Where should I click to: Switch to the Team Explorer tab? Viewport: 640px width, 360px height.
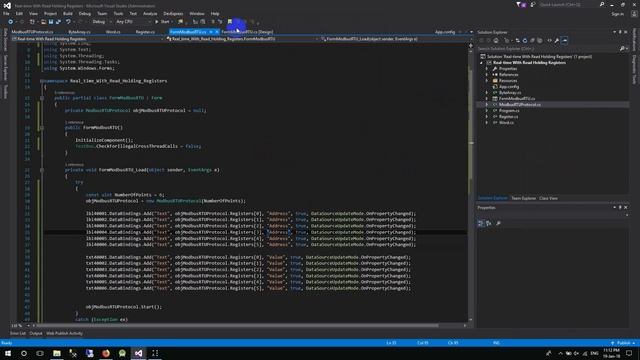[x=523, y=198]
